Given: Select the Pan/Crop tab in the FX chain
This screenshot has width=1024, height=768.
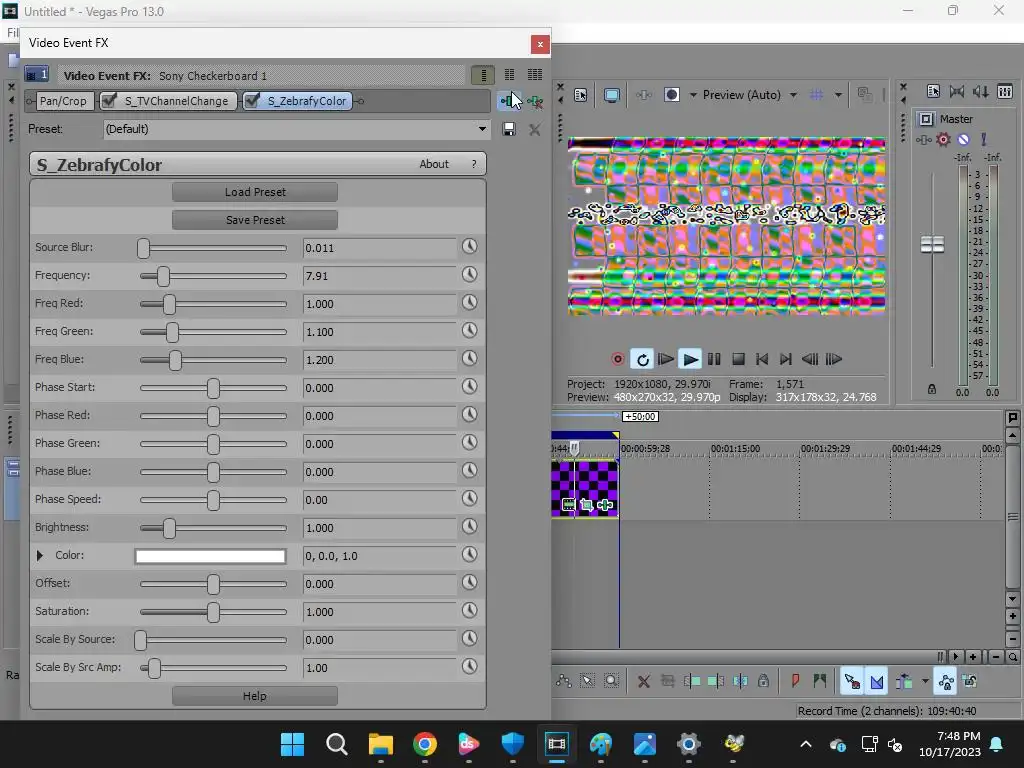Looking at the screenshot, I should click(63, 101).
